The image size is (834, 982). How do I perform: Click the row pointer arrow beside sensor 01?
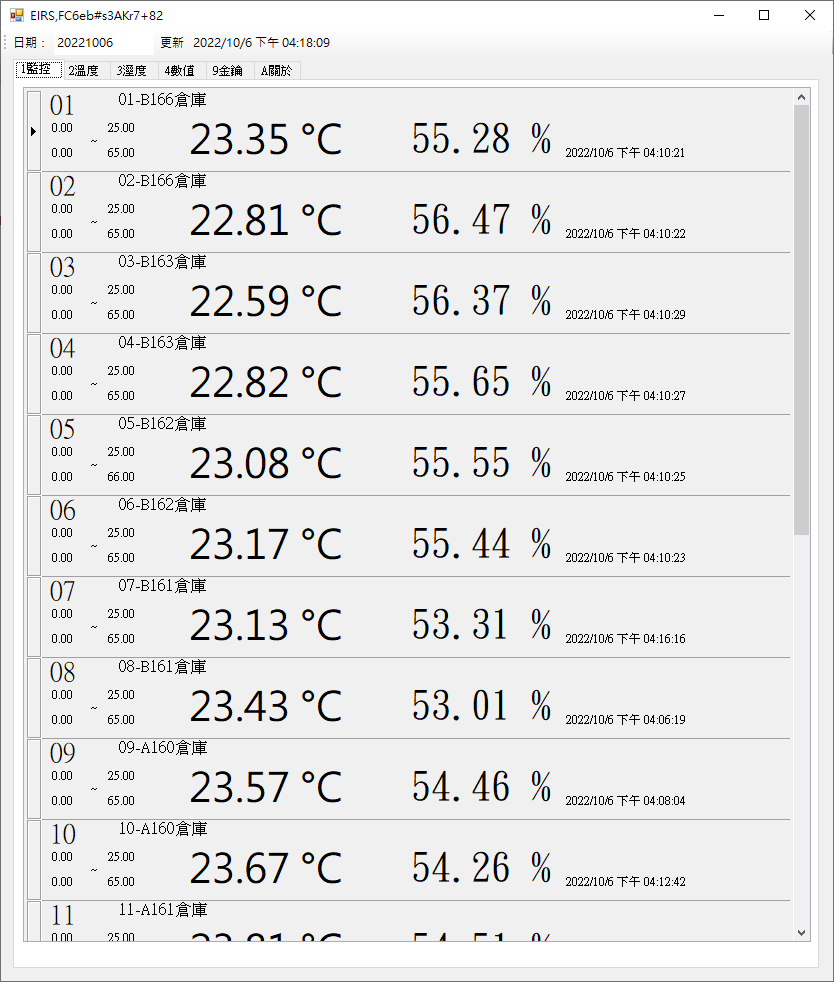click(x=33, y=131)
